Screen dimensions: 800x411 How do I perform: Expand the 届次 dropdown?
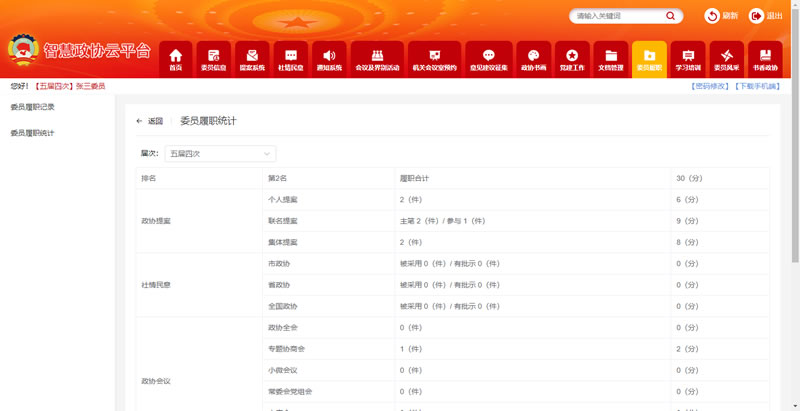click(220, 153)
